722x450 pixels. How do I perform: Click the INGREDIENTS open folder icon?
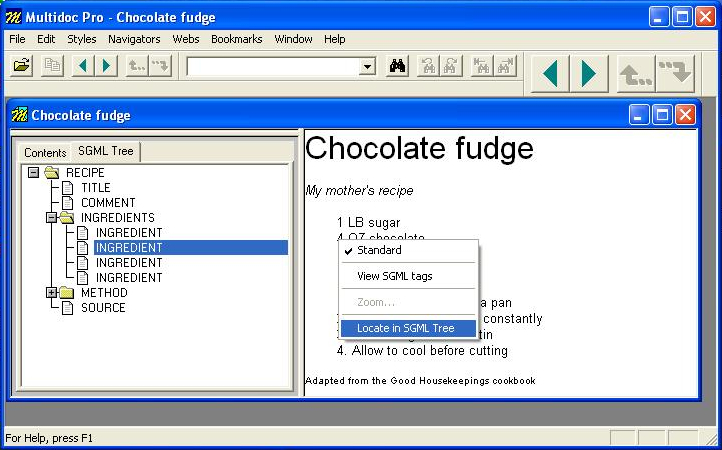click(x=67, y=217)
